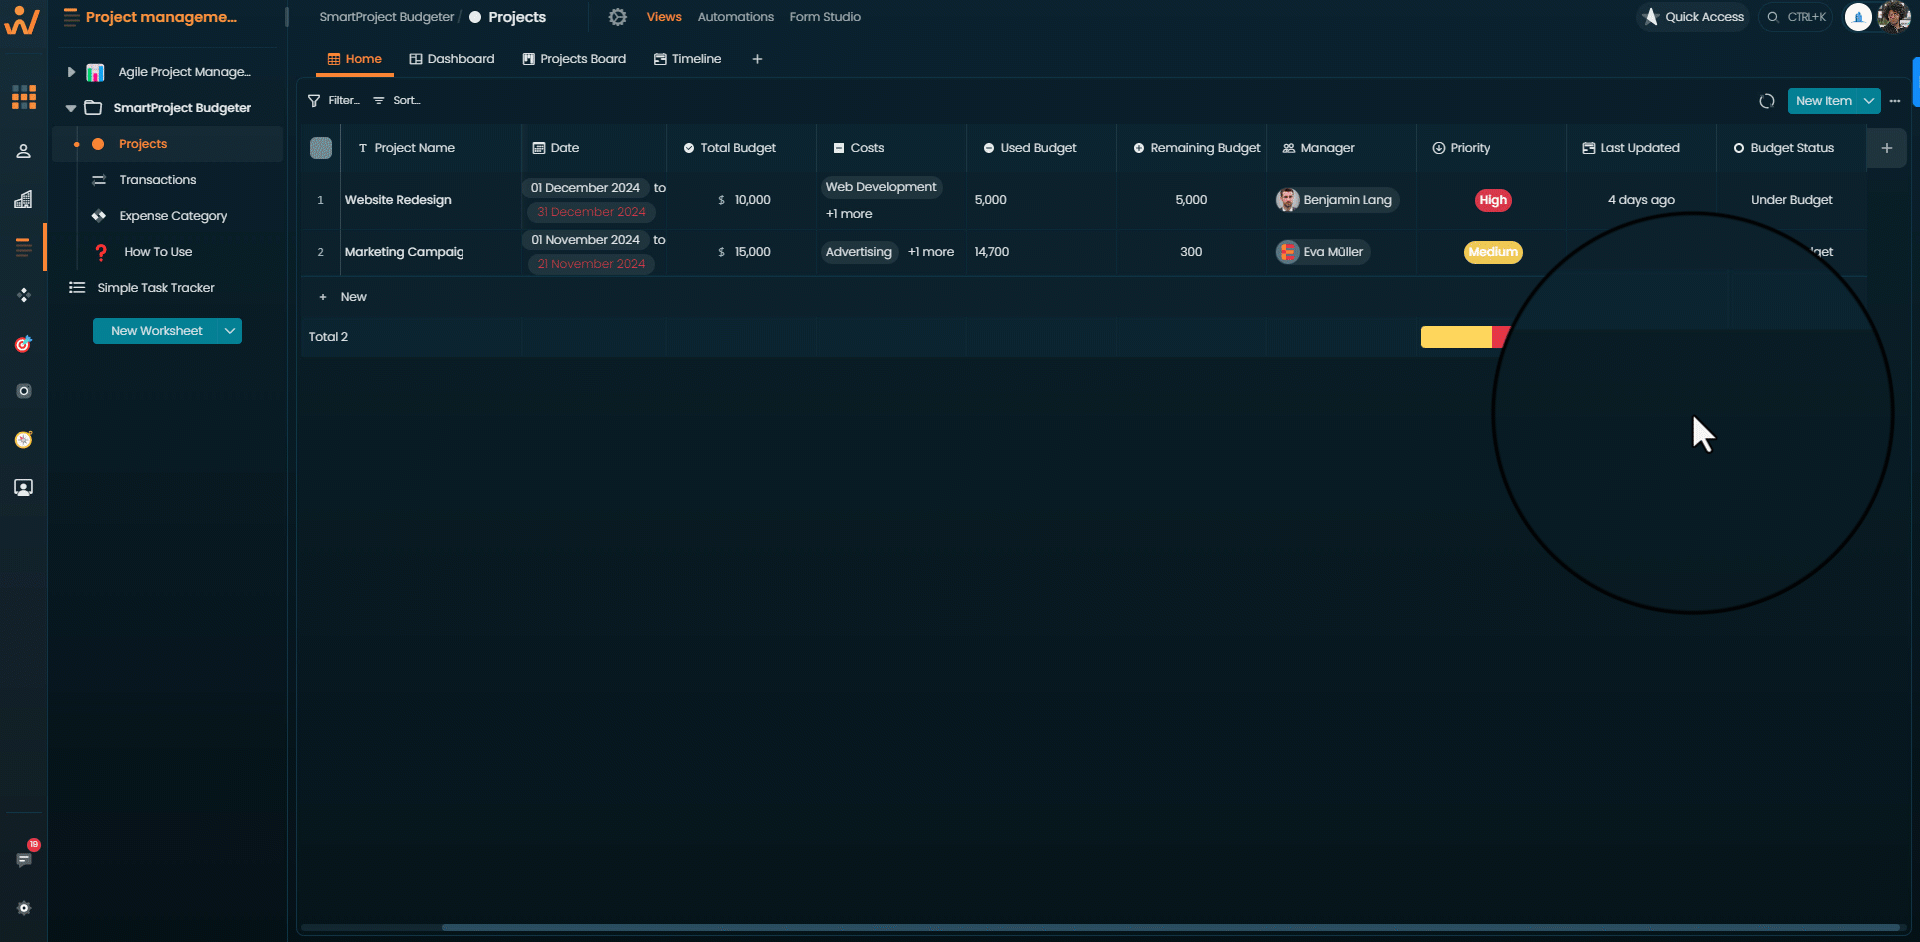
Task: Switch to the Timeline tab
Action: (x=687, y=59)
